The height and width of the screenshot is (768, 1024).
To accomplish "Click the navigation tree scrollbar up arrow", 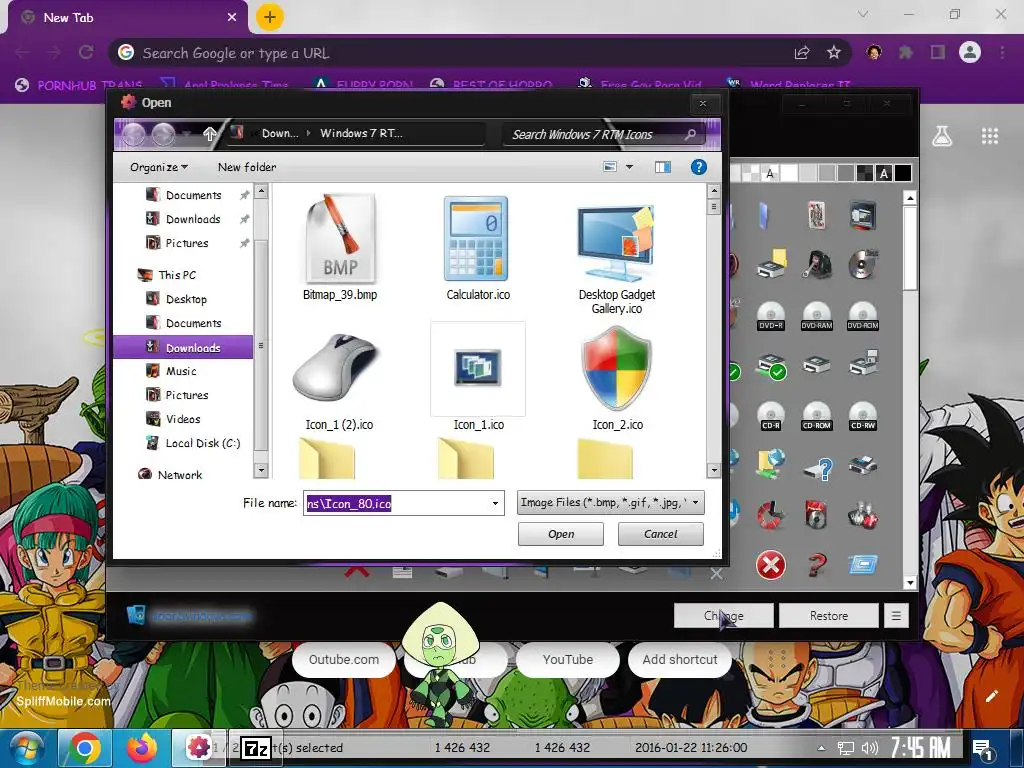I will [261, 192].
